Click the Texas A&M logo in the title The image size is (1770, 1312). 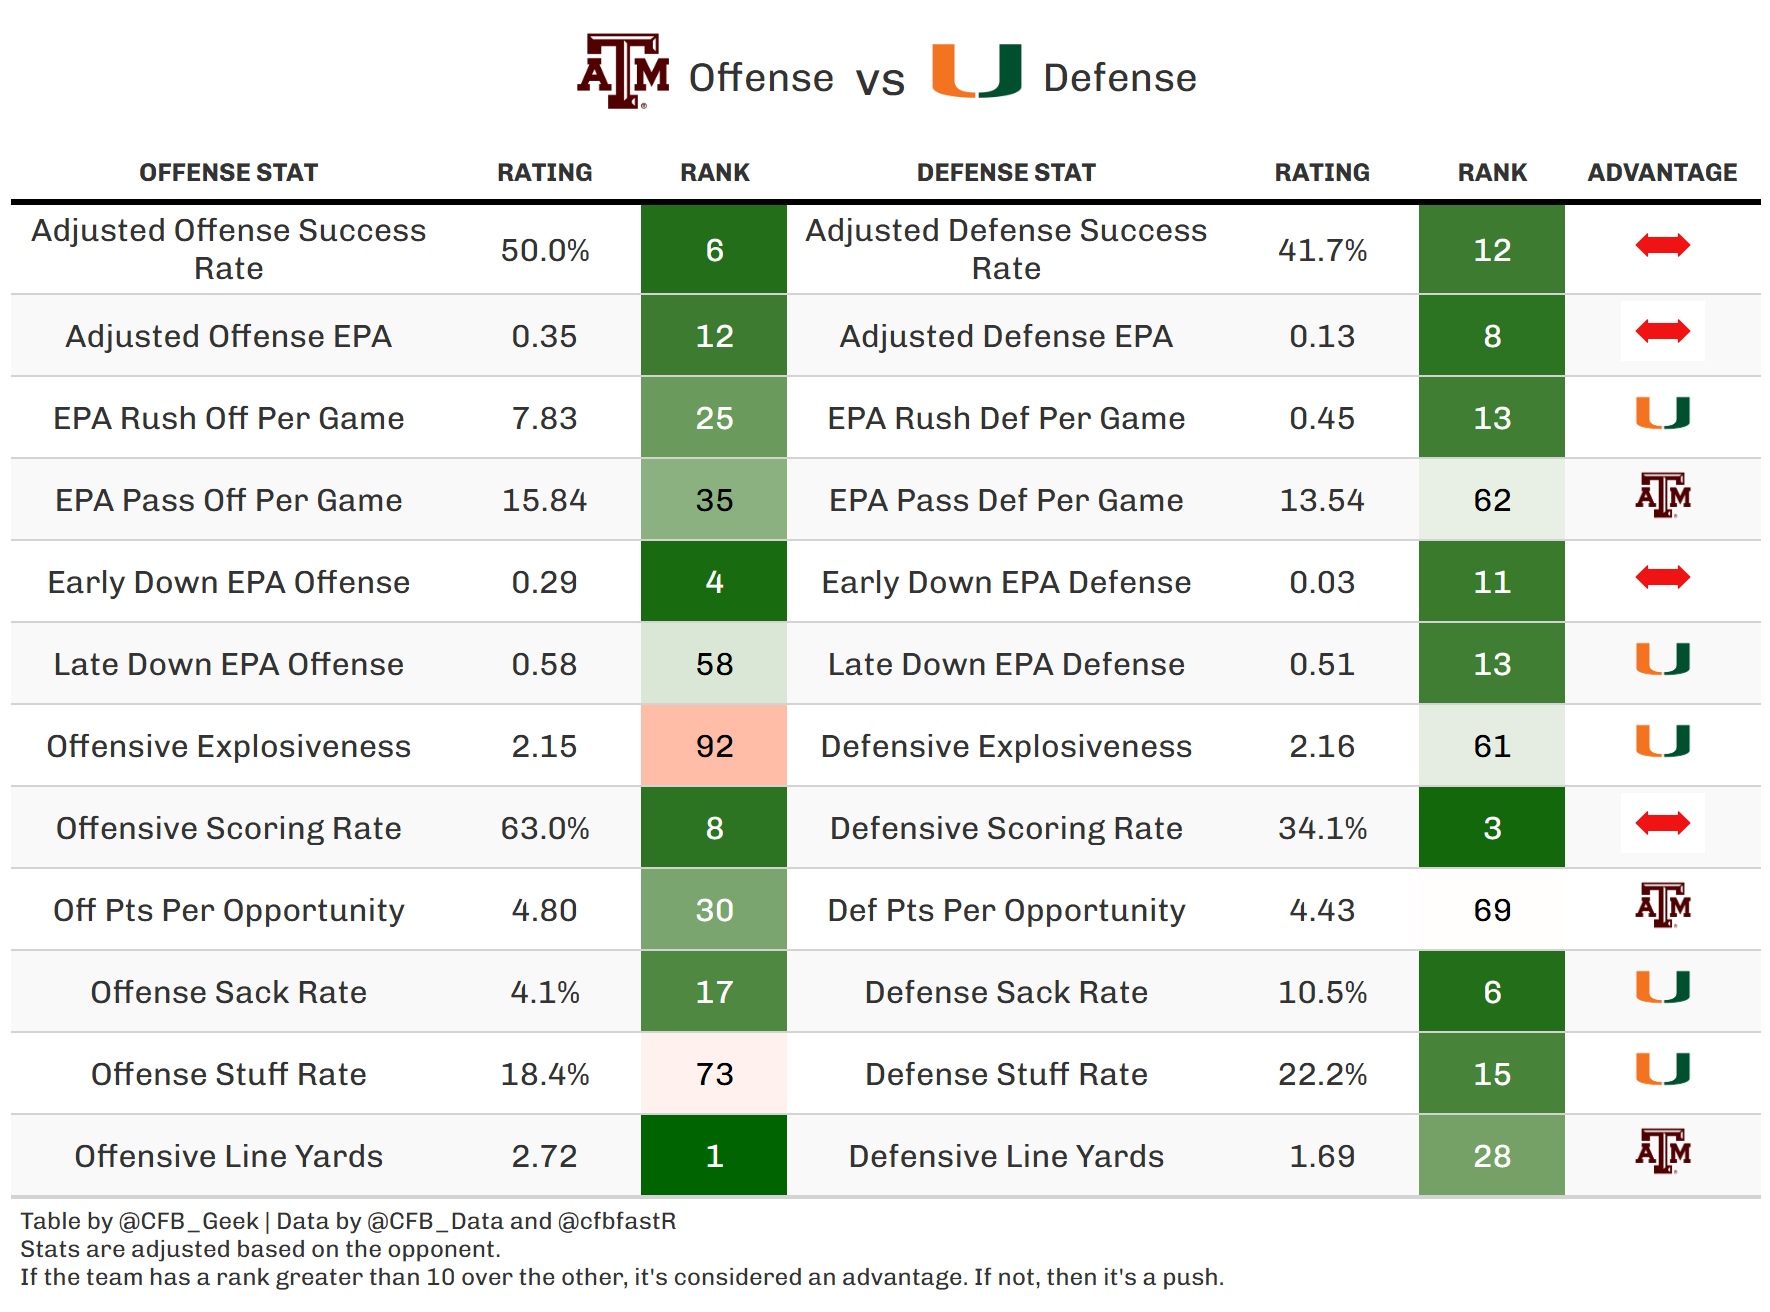623,72
